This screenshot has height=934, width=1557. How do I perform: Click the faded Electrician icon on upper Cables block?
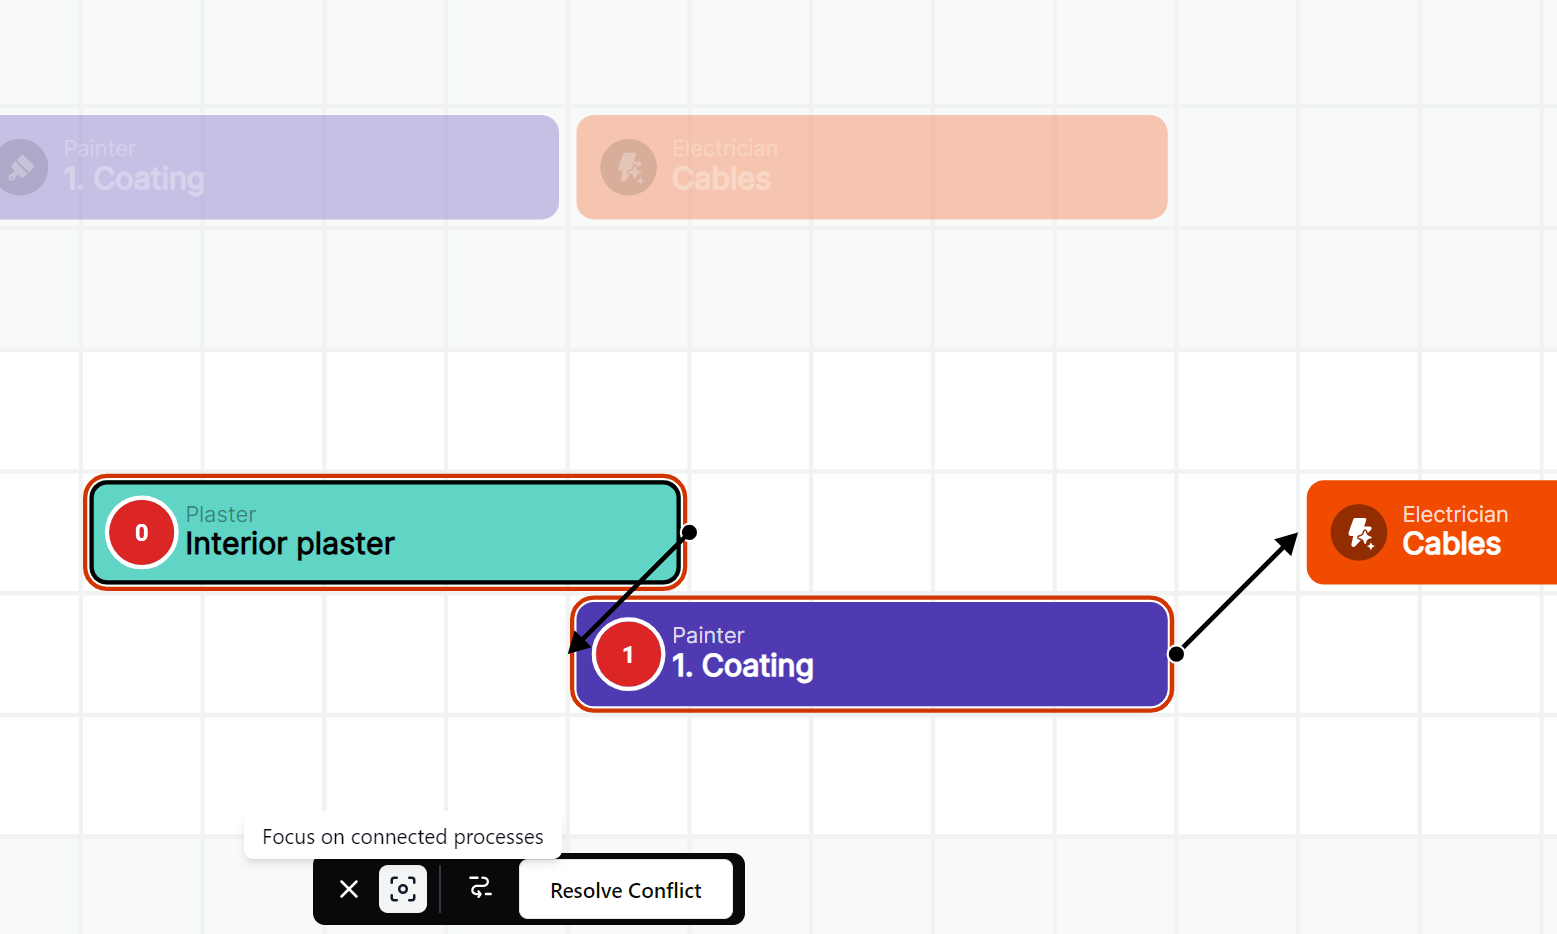click(628, 167)
